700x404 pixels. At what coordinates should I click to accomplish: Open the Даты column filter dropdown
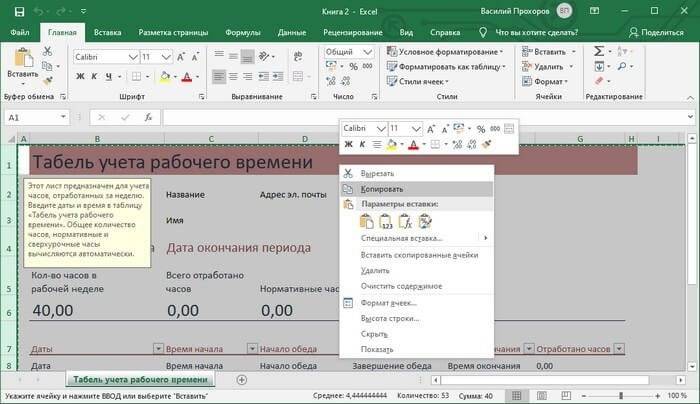point(157,348)
